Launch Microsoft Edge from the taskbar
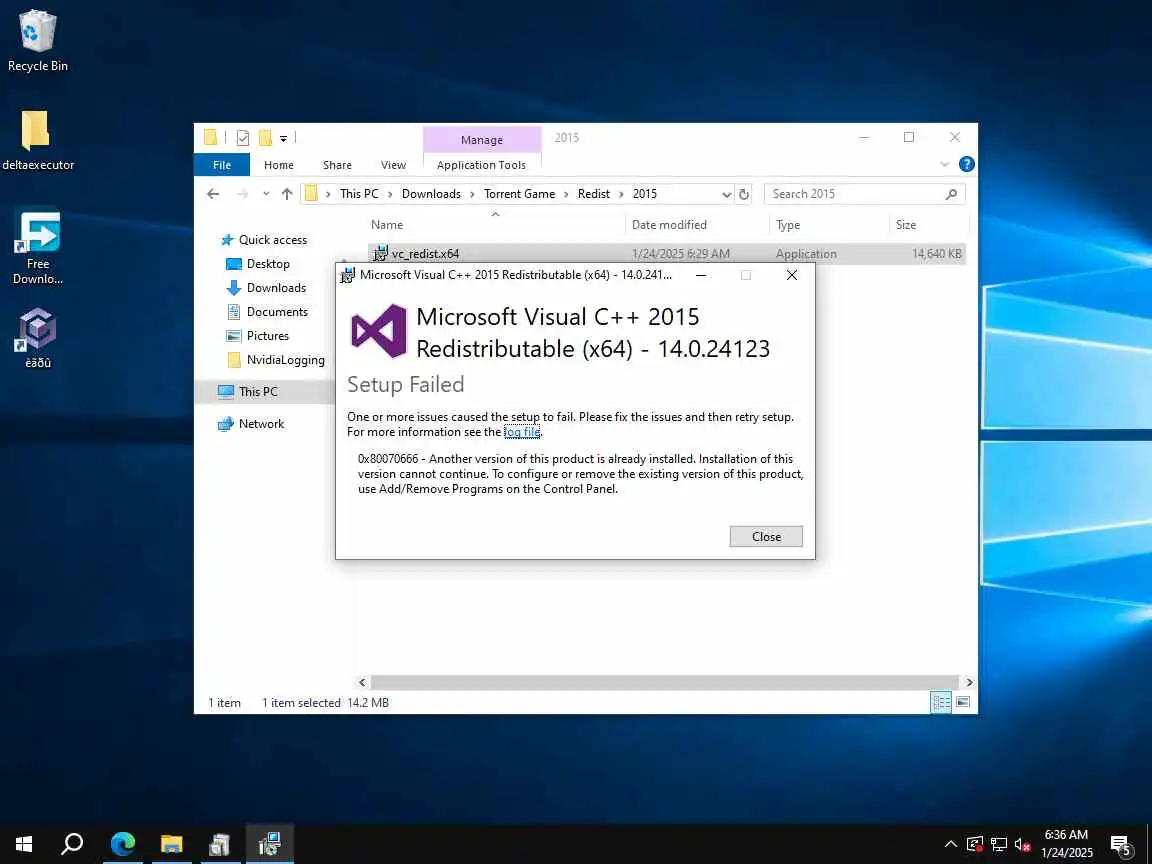 click(123, 843)
